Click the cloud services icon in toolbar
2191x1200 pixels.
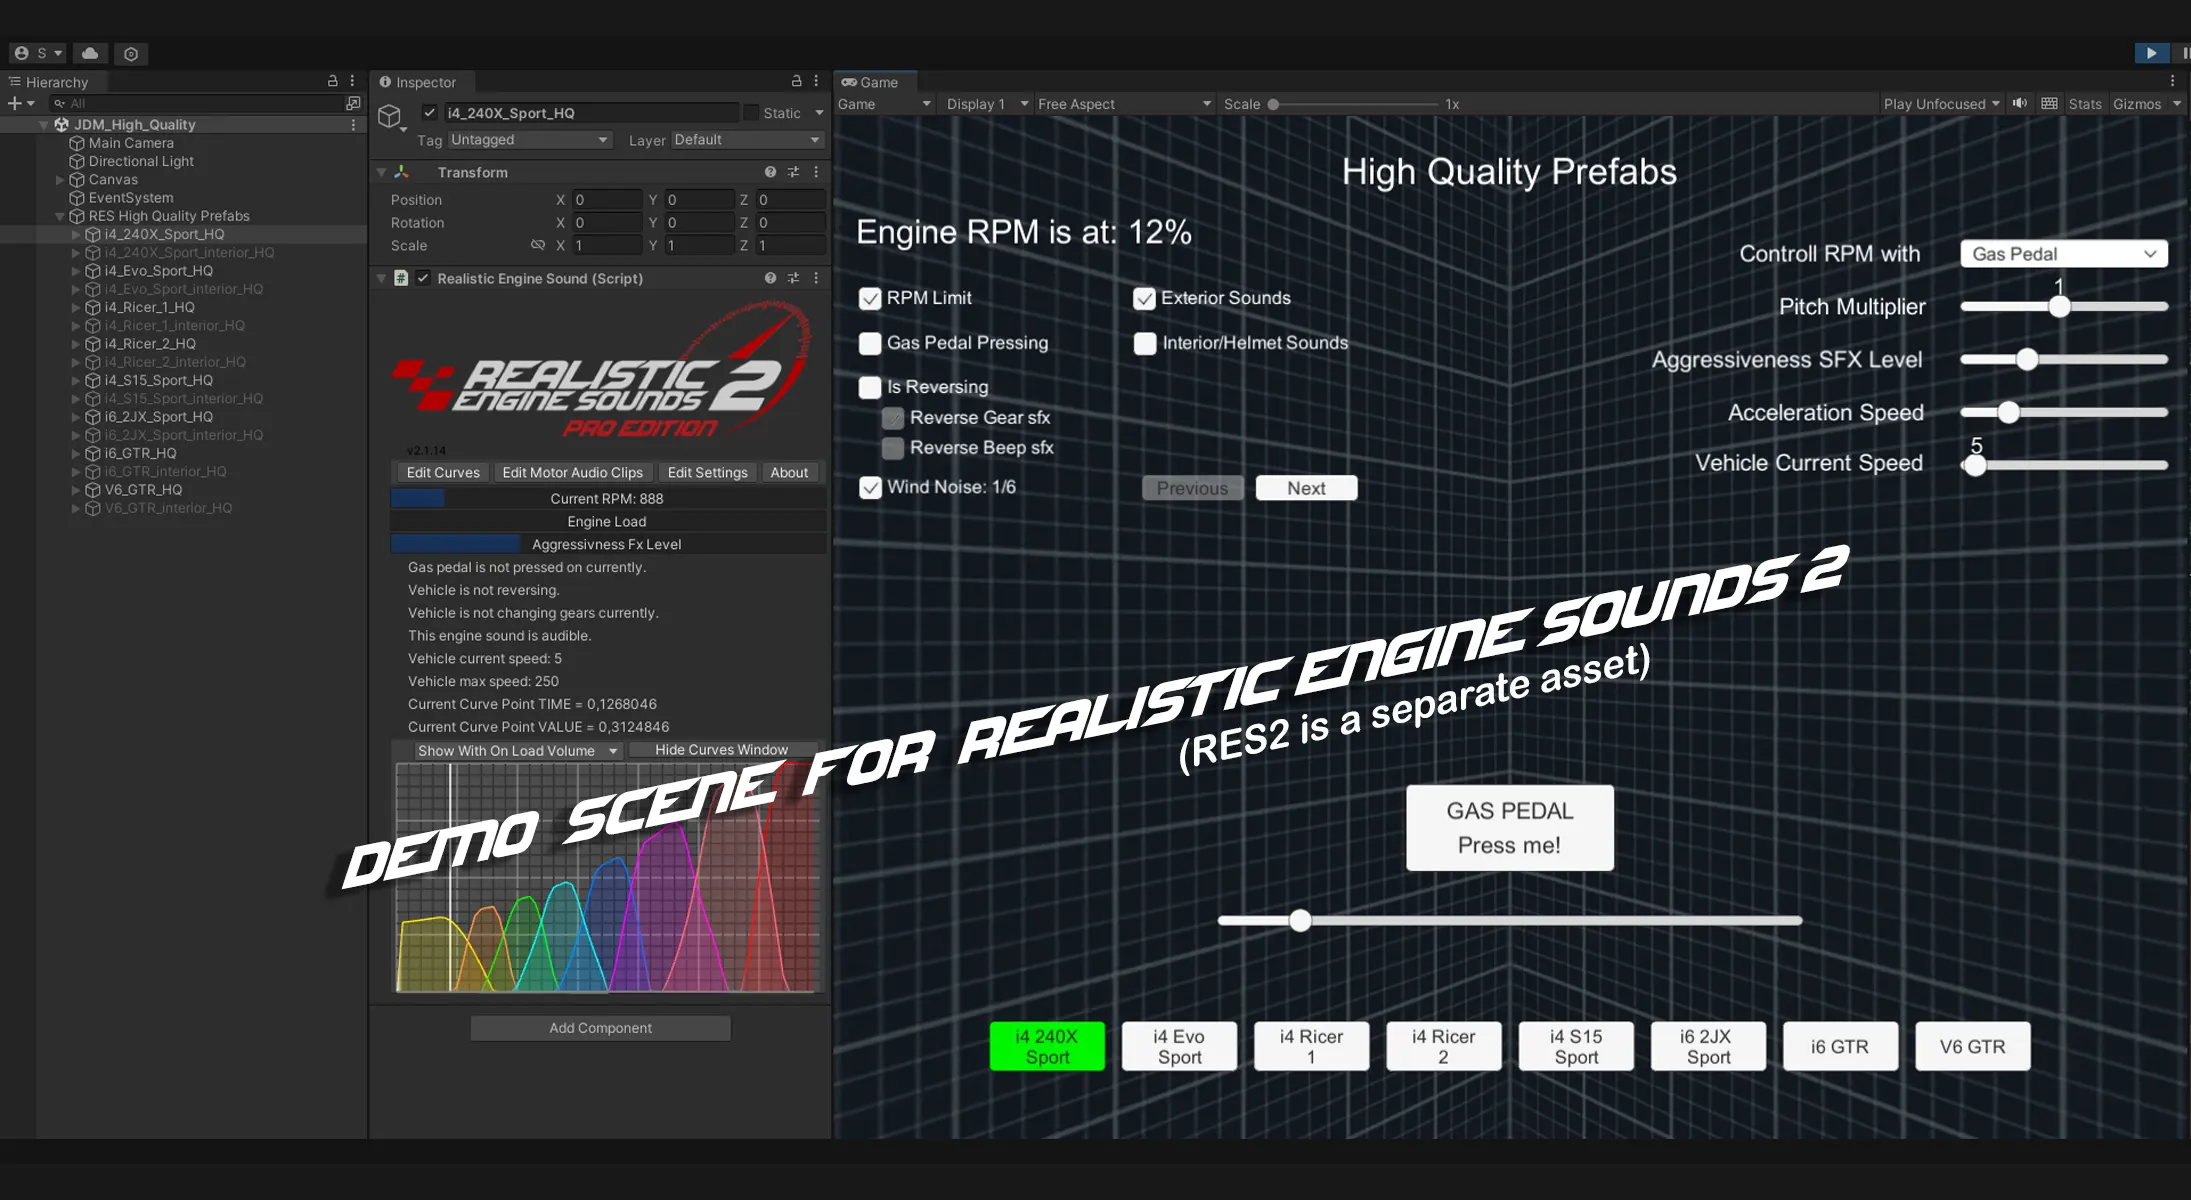point(90,53)
